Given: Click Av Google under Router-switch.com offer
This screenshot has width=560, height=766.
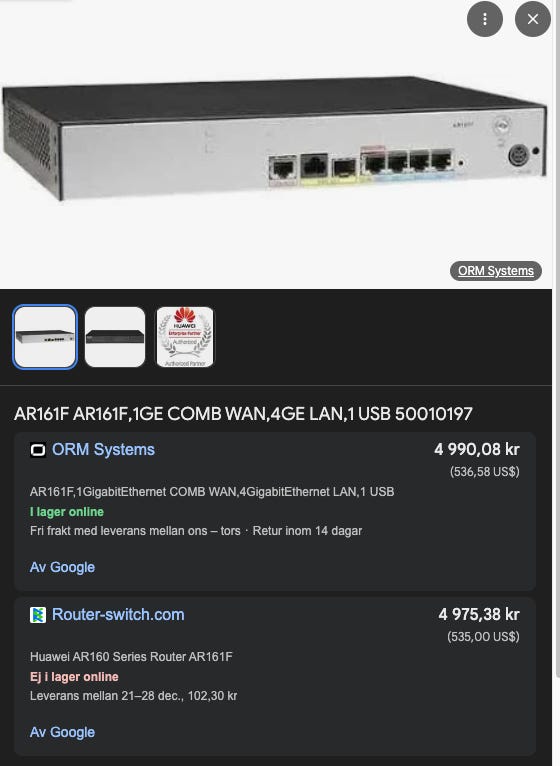Looking at the screenshot, I should click(x=62, y=732).
